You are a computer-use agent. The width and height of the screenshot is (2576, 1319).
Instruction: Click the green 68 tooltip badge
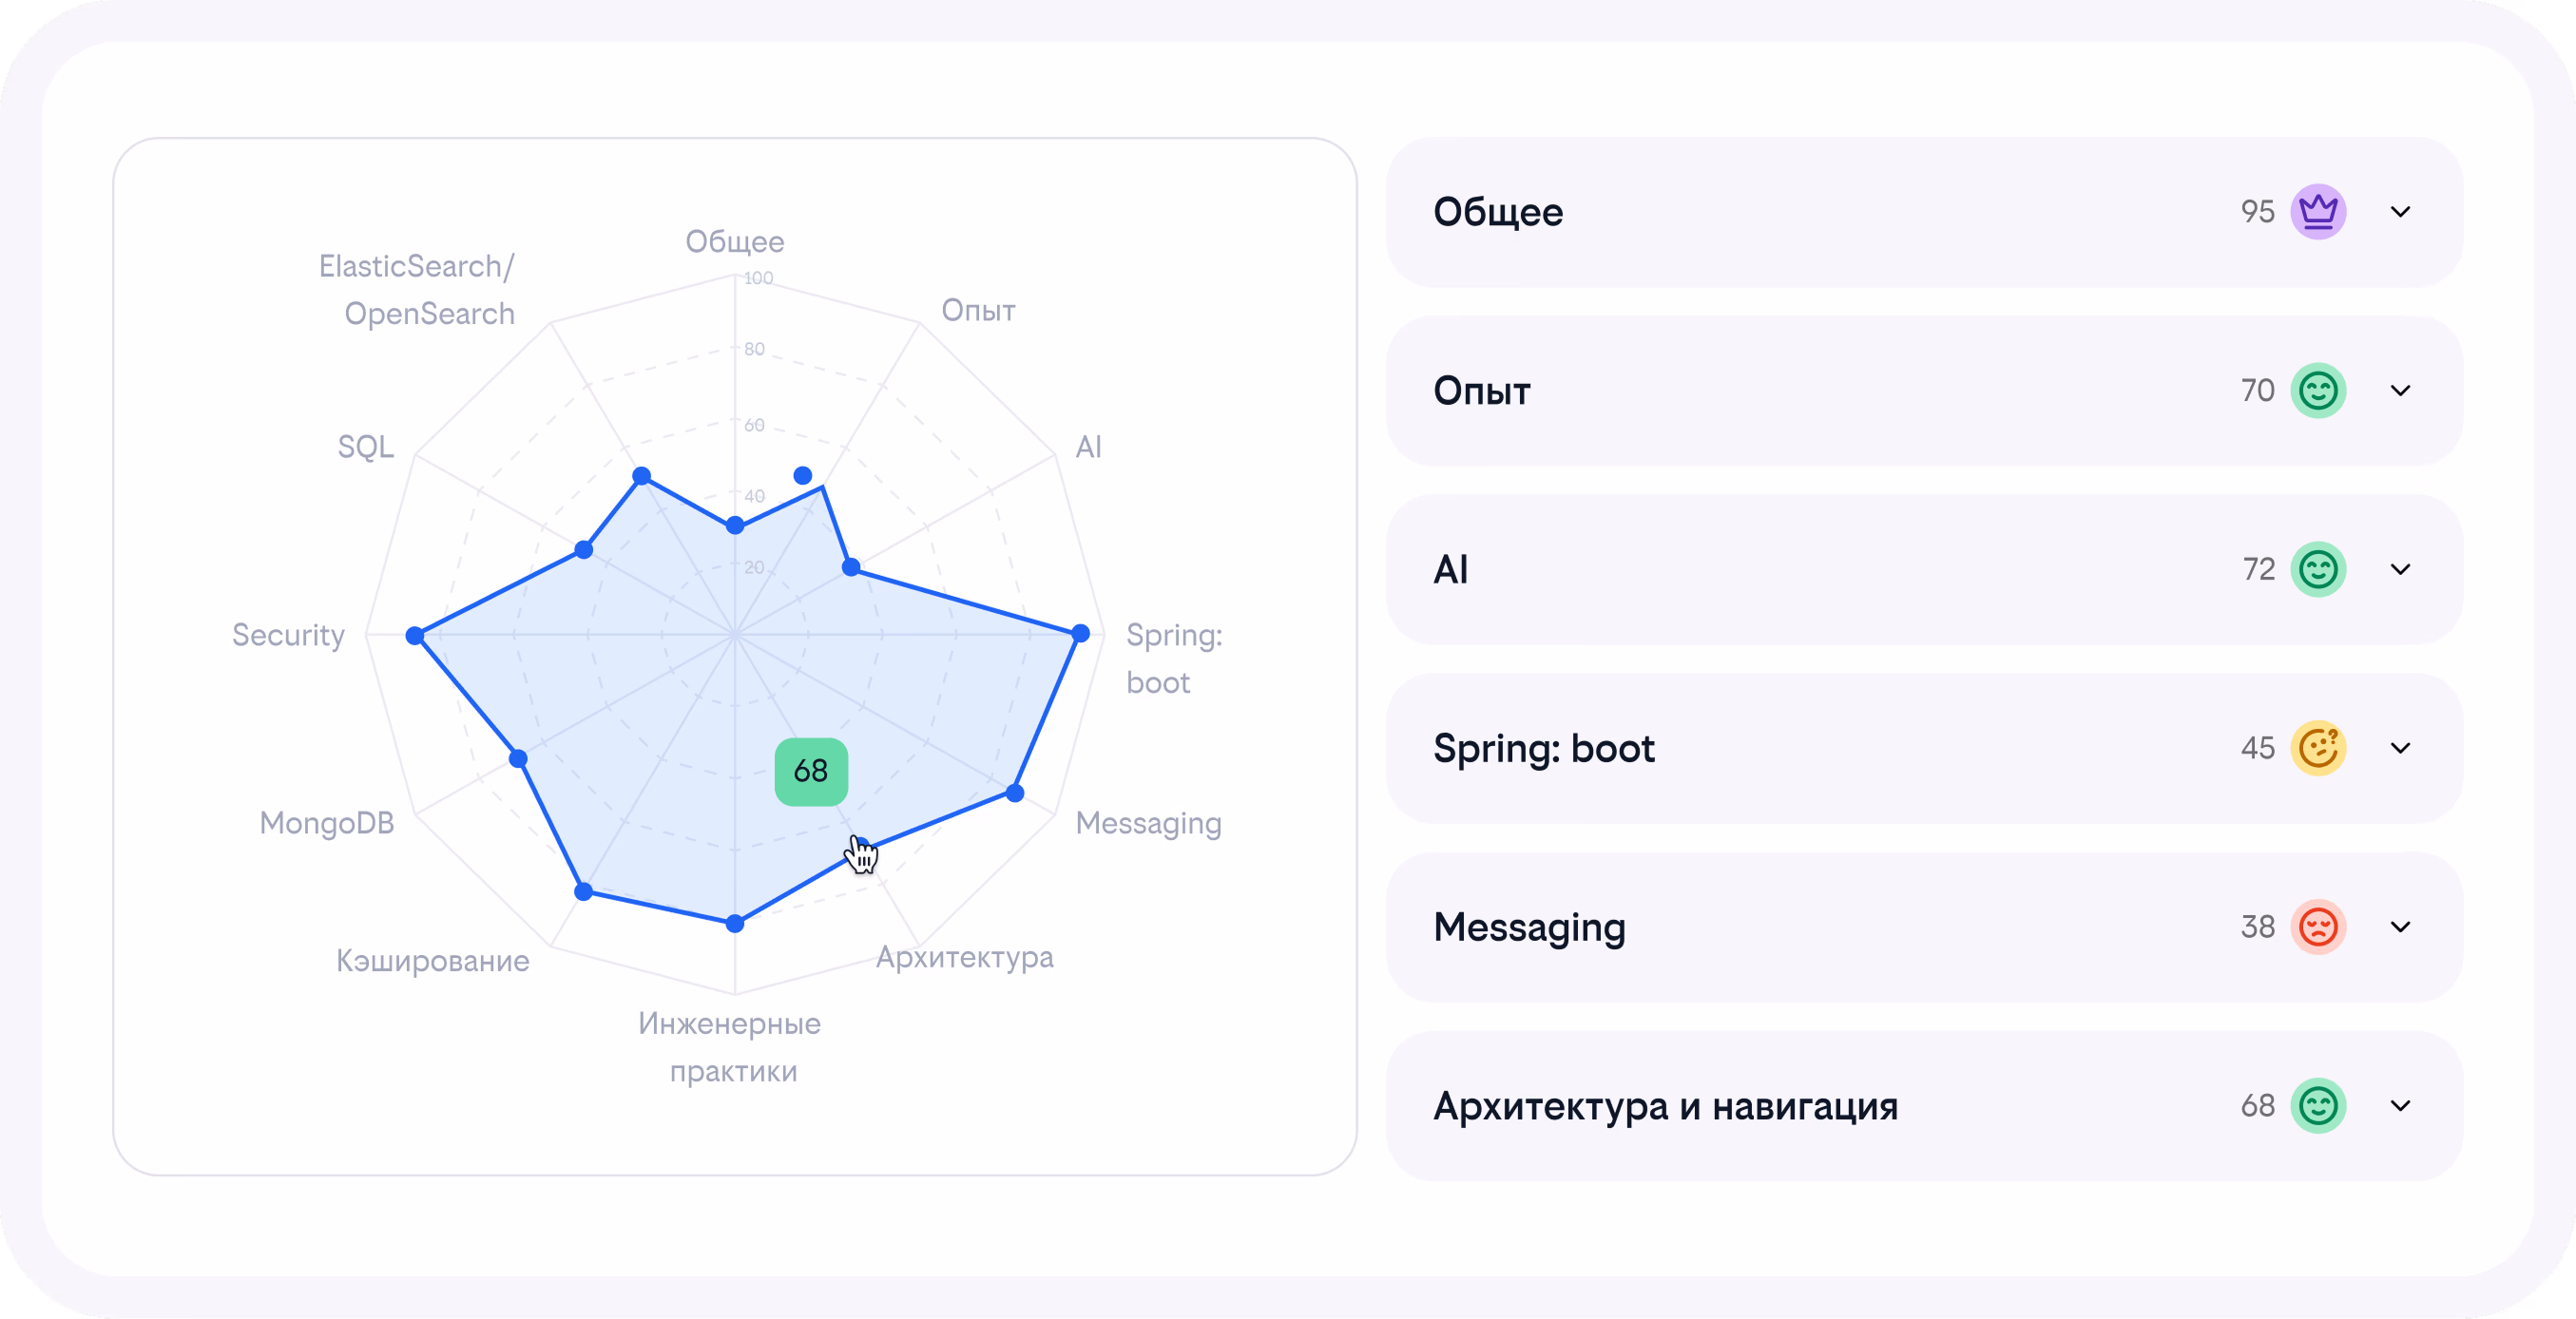(x=811, y=771)
